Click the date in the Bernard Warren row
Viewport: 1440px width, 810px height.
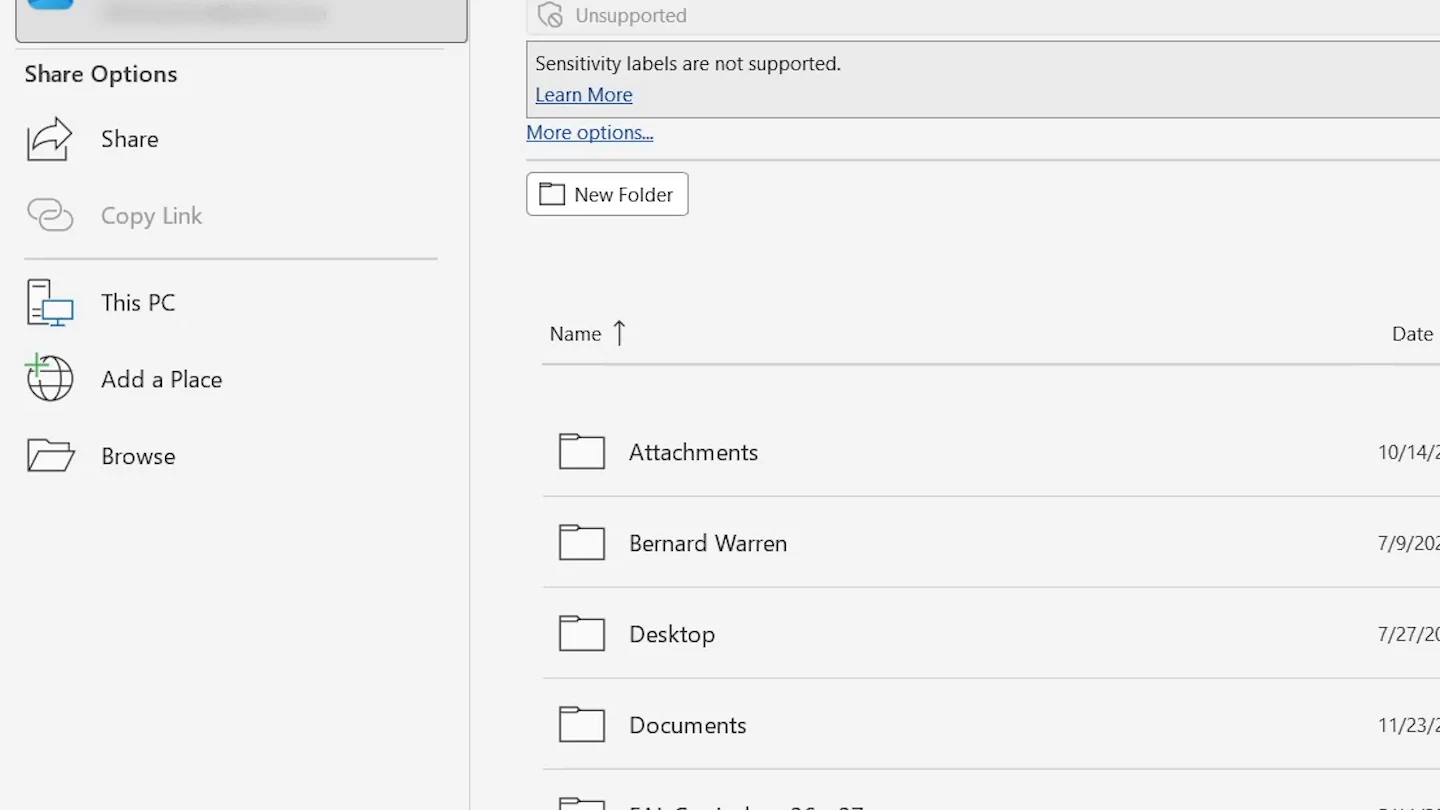tap(1409, 543)
